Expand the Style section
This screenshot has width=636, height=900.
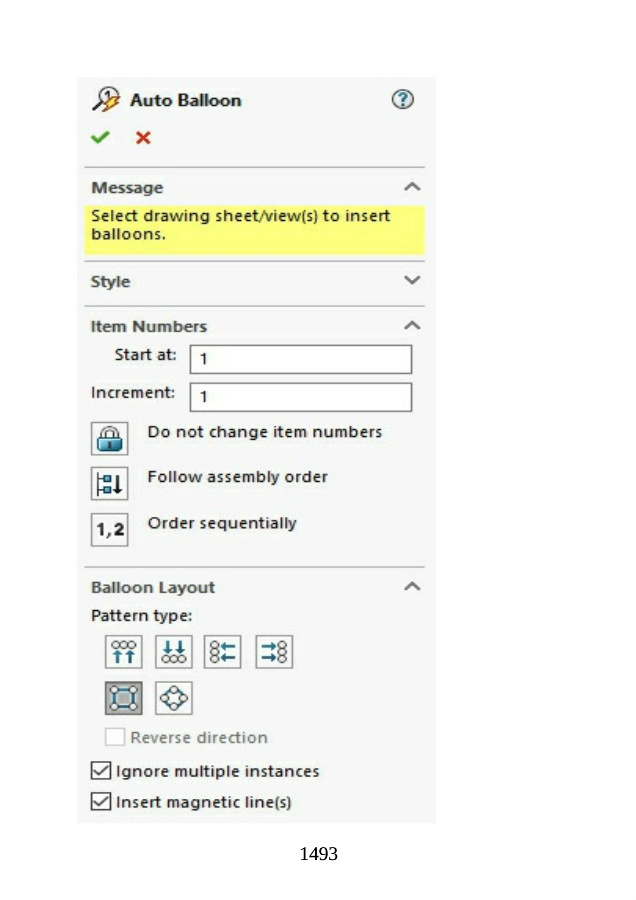[411, 281]
